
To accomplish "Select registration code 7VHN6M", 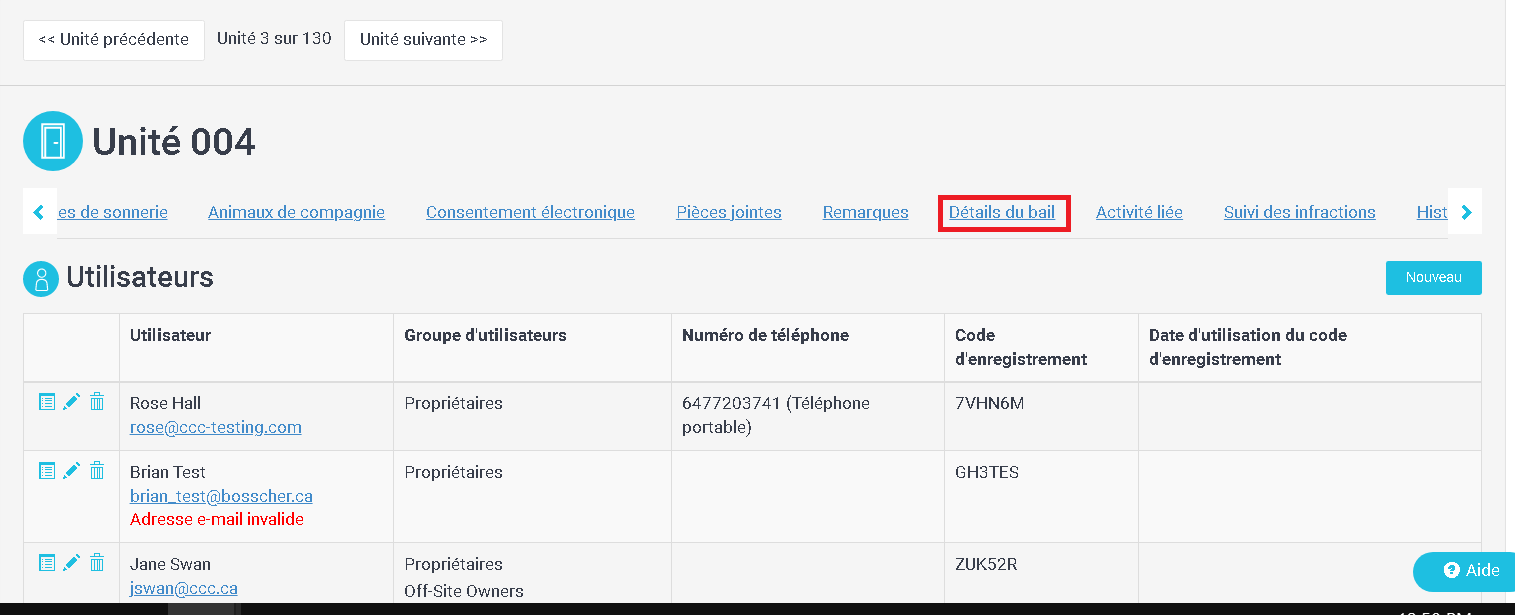I will [x=990, y=403].
